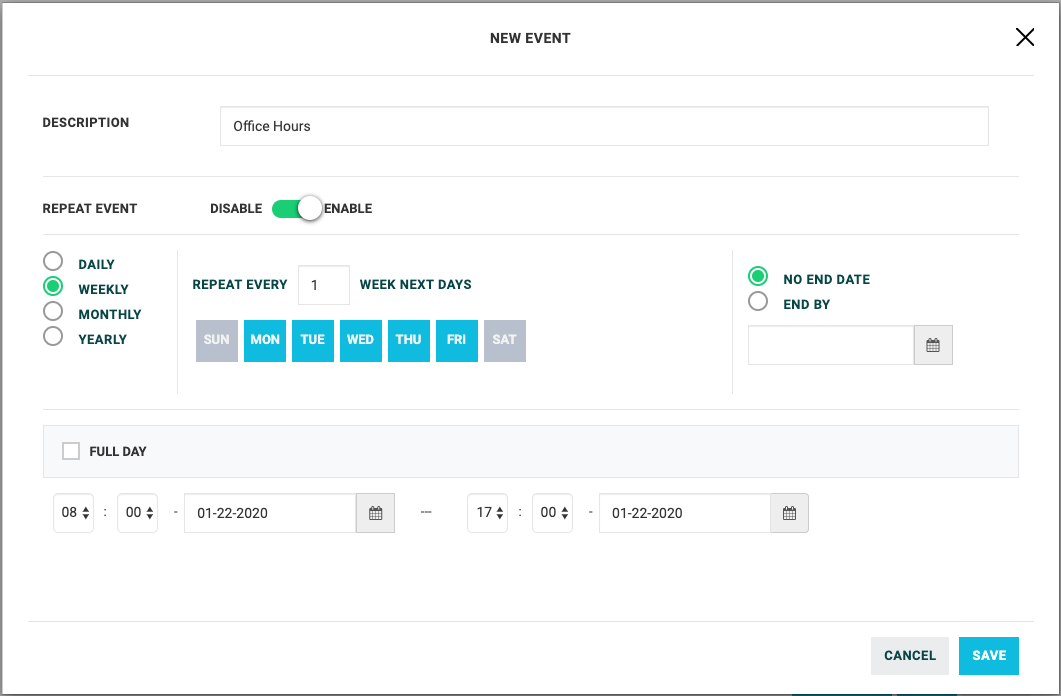Choose the END BY option
This screenshot has height=696, width=1061.
pyautogui.click(x=757, y=303)
